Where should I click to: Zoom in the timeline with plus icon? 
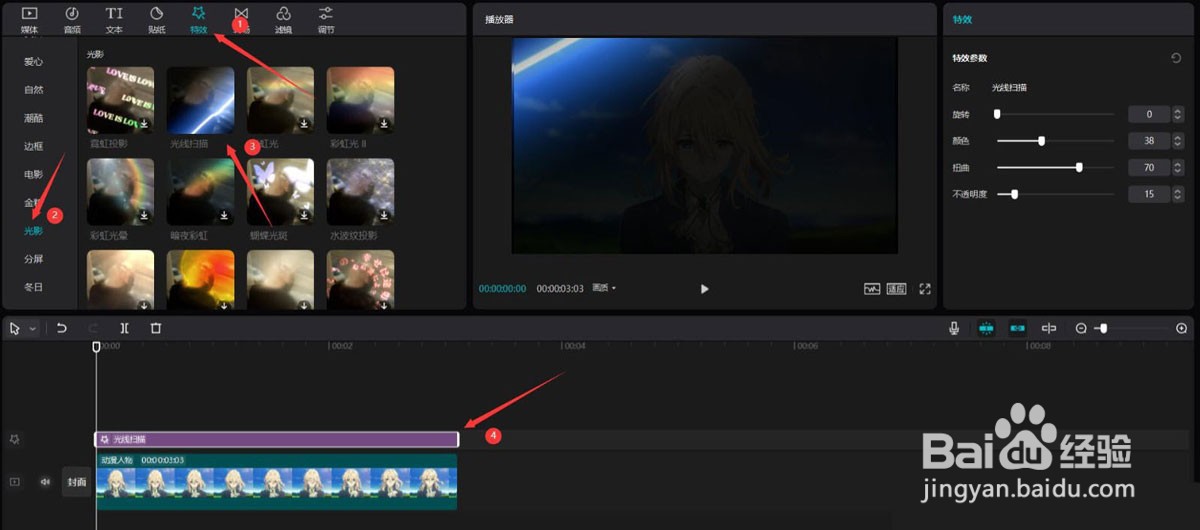click(1181, 328)
